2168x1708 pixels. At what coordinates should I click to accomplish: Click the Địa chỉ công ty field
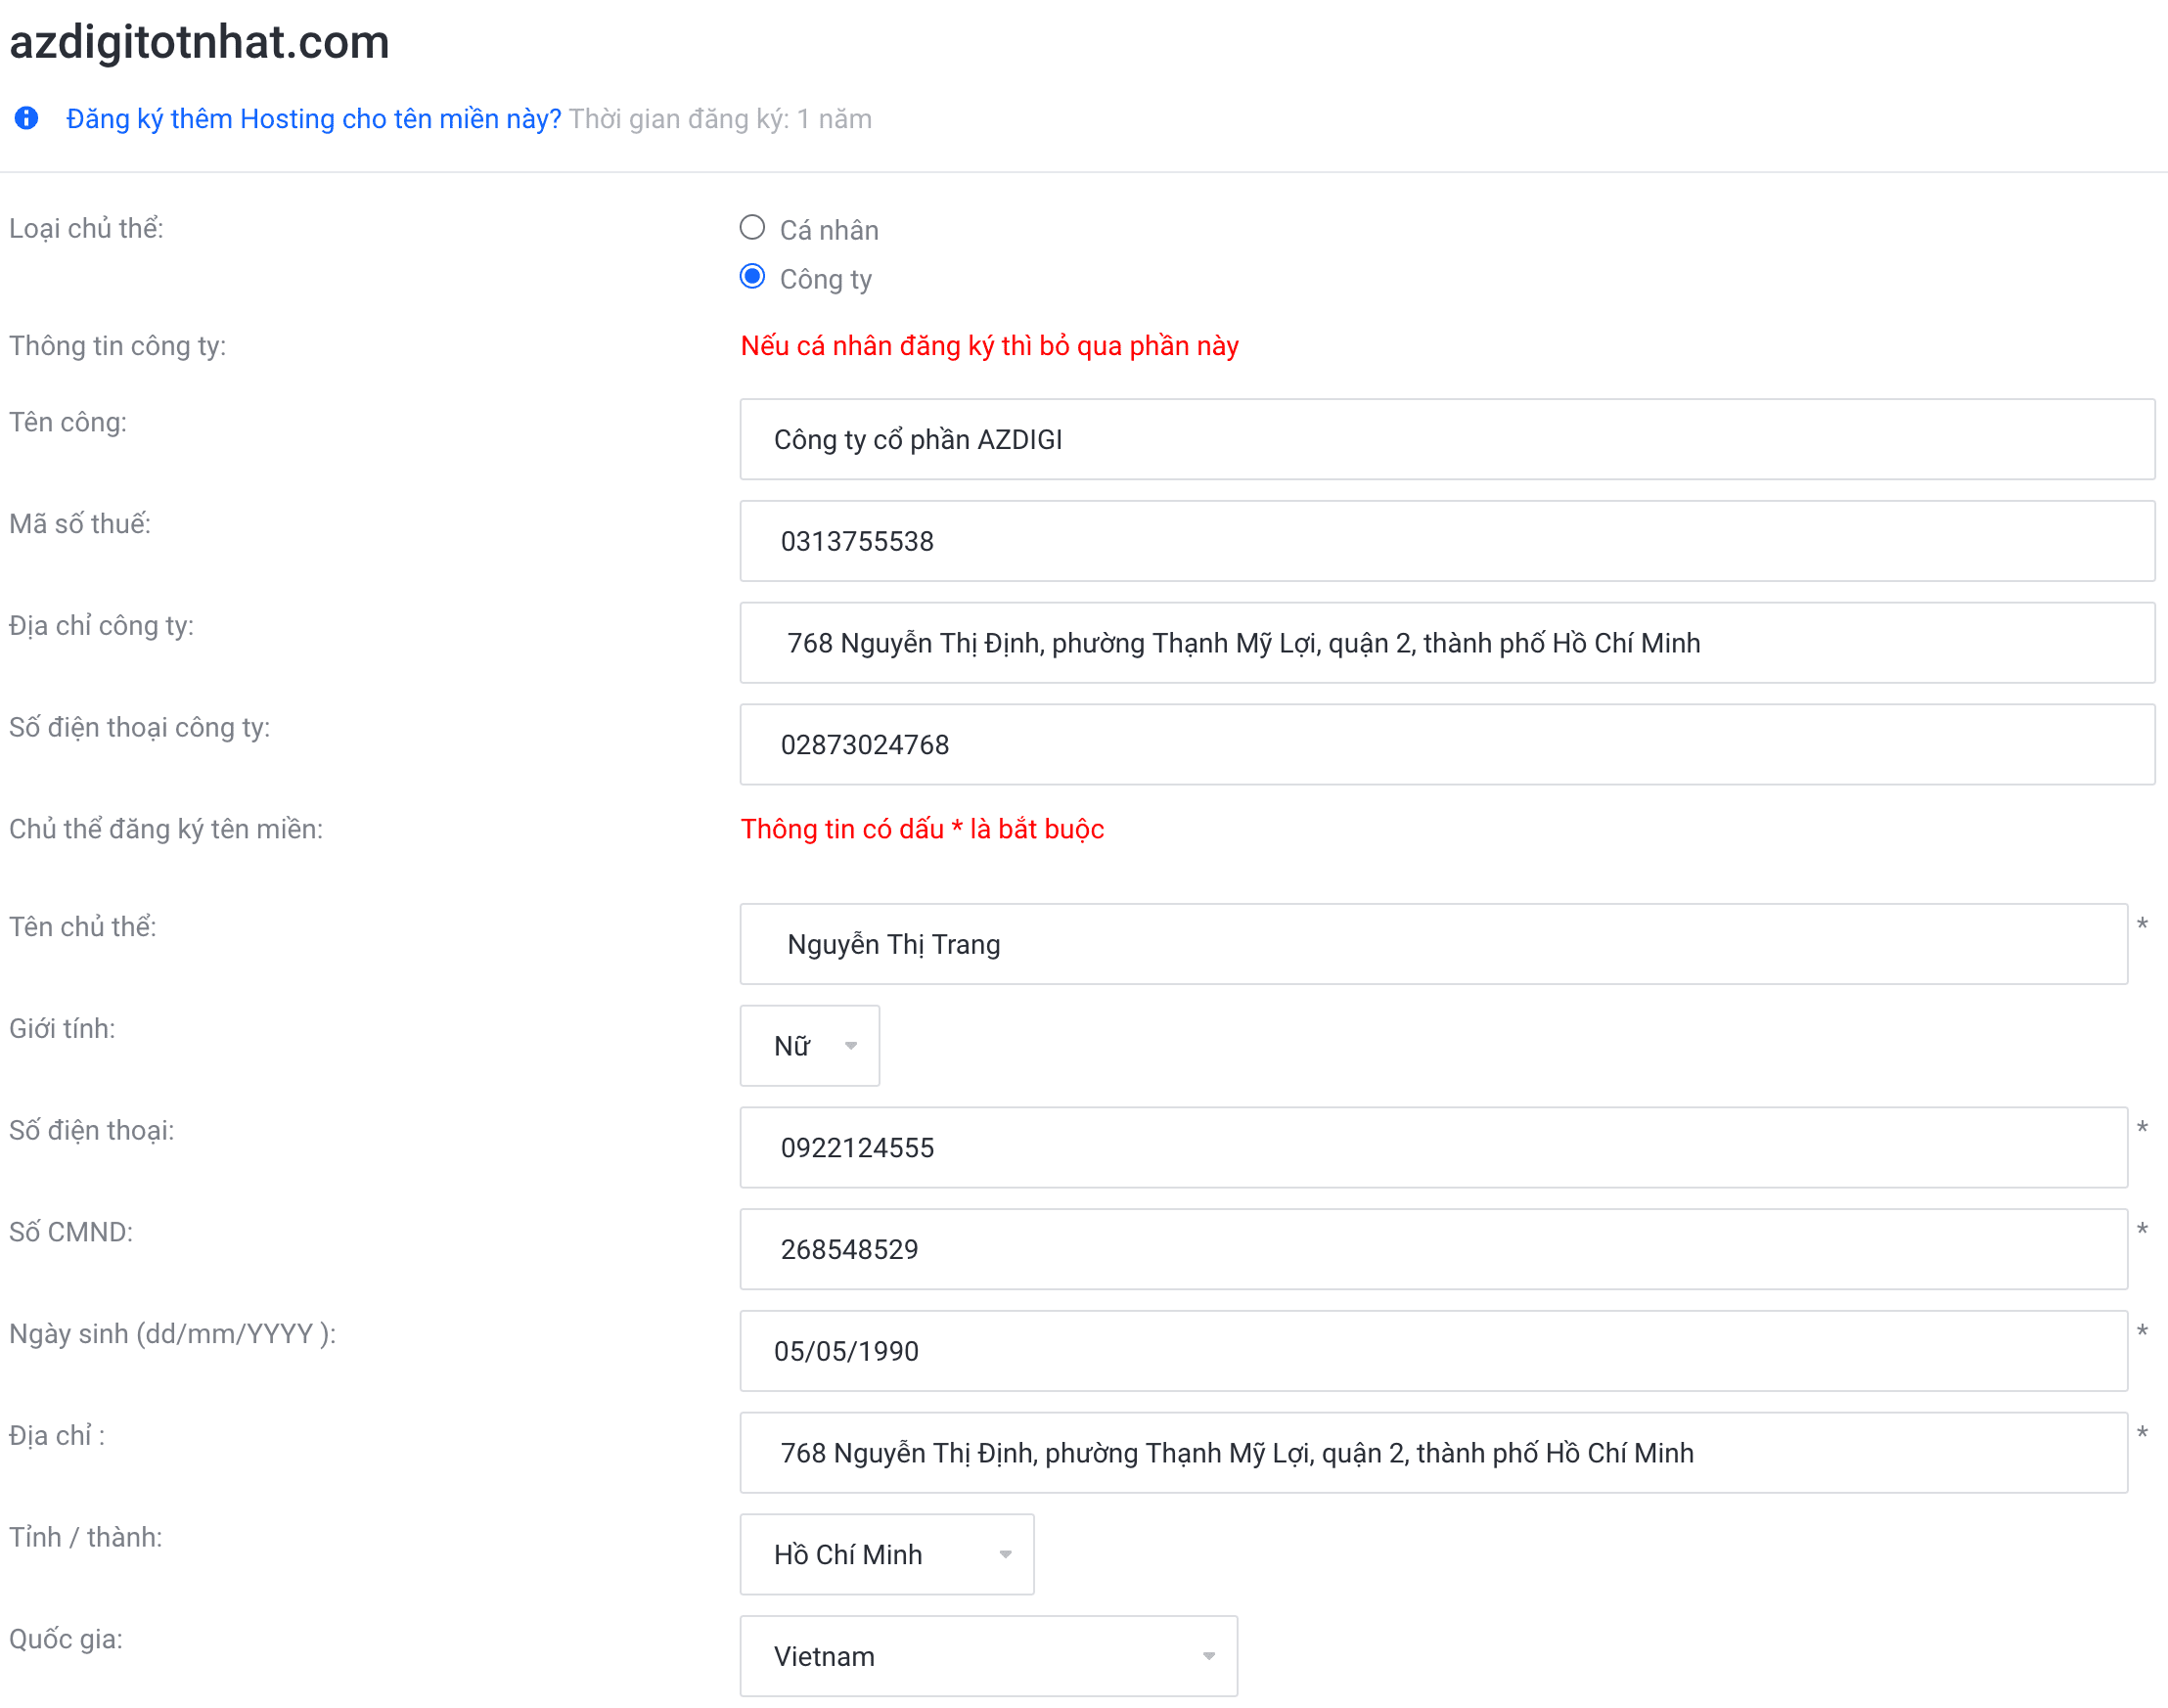[x=1446, y=643]
